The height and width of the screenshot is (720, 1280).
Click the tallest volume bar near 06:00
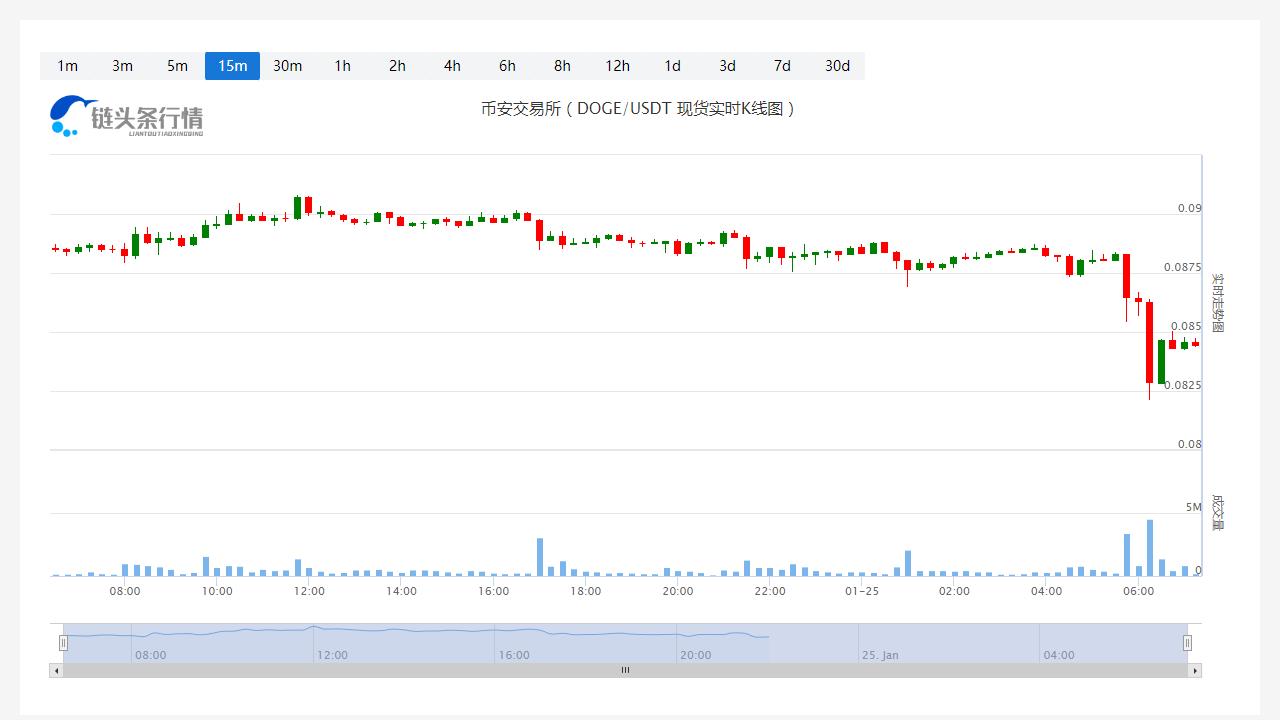pyautogui.click(x=1150, y=548)
